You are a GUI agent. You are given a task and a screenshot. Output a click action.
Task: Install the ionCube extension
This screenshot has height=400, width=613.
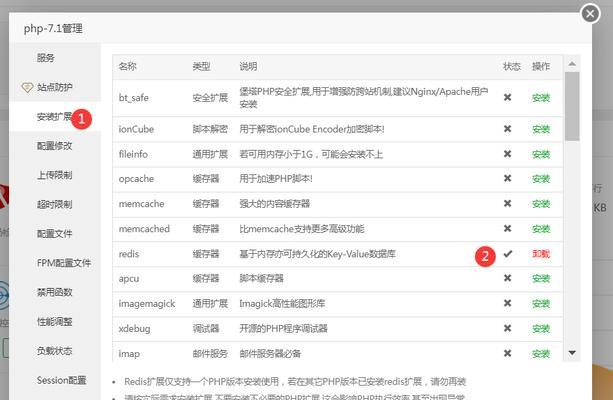[x=541, y=129]
